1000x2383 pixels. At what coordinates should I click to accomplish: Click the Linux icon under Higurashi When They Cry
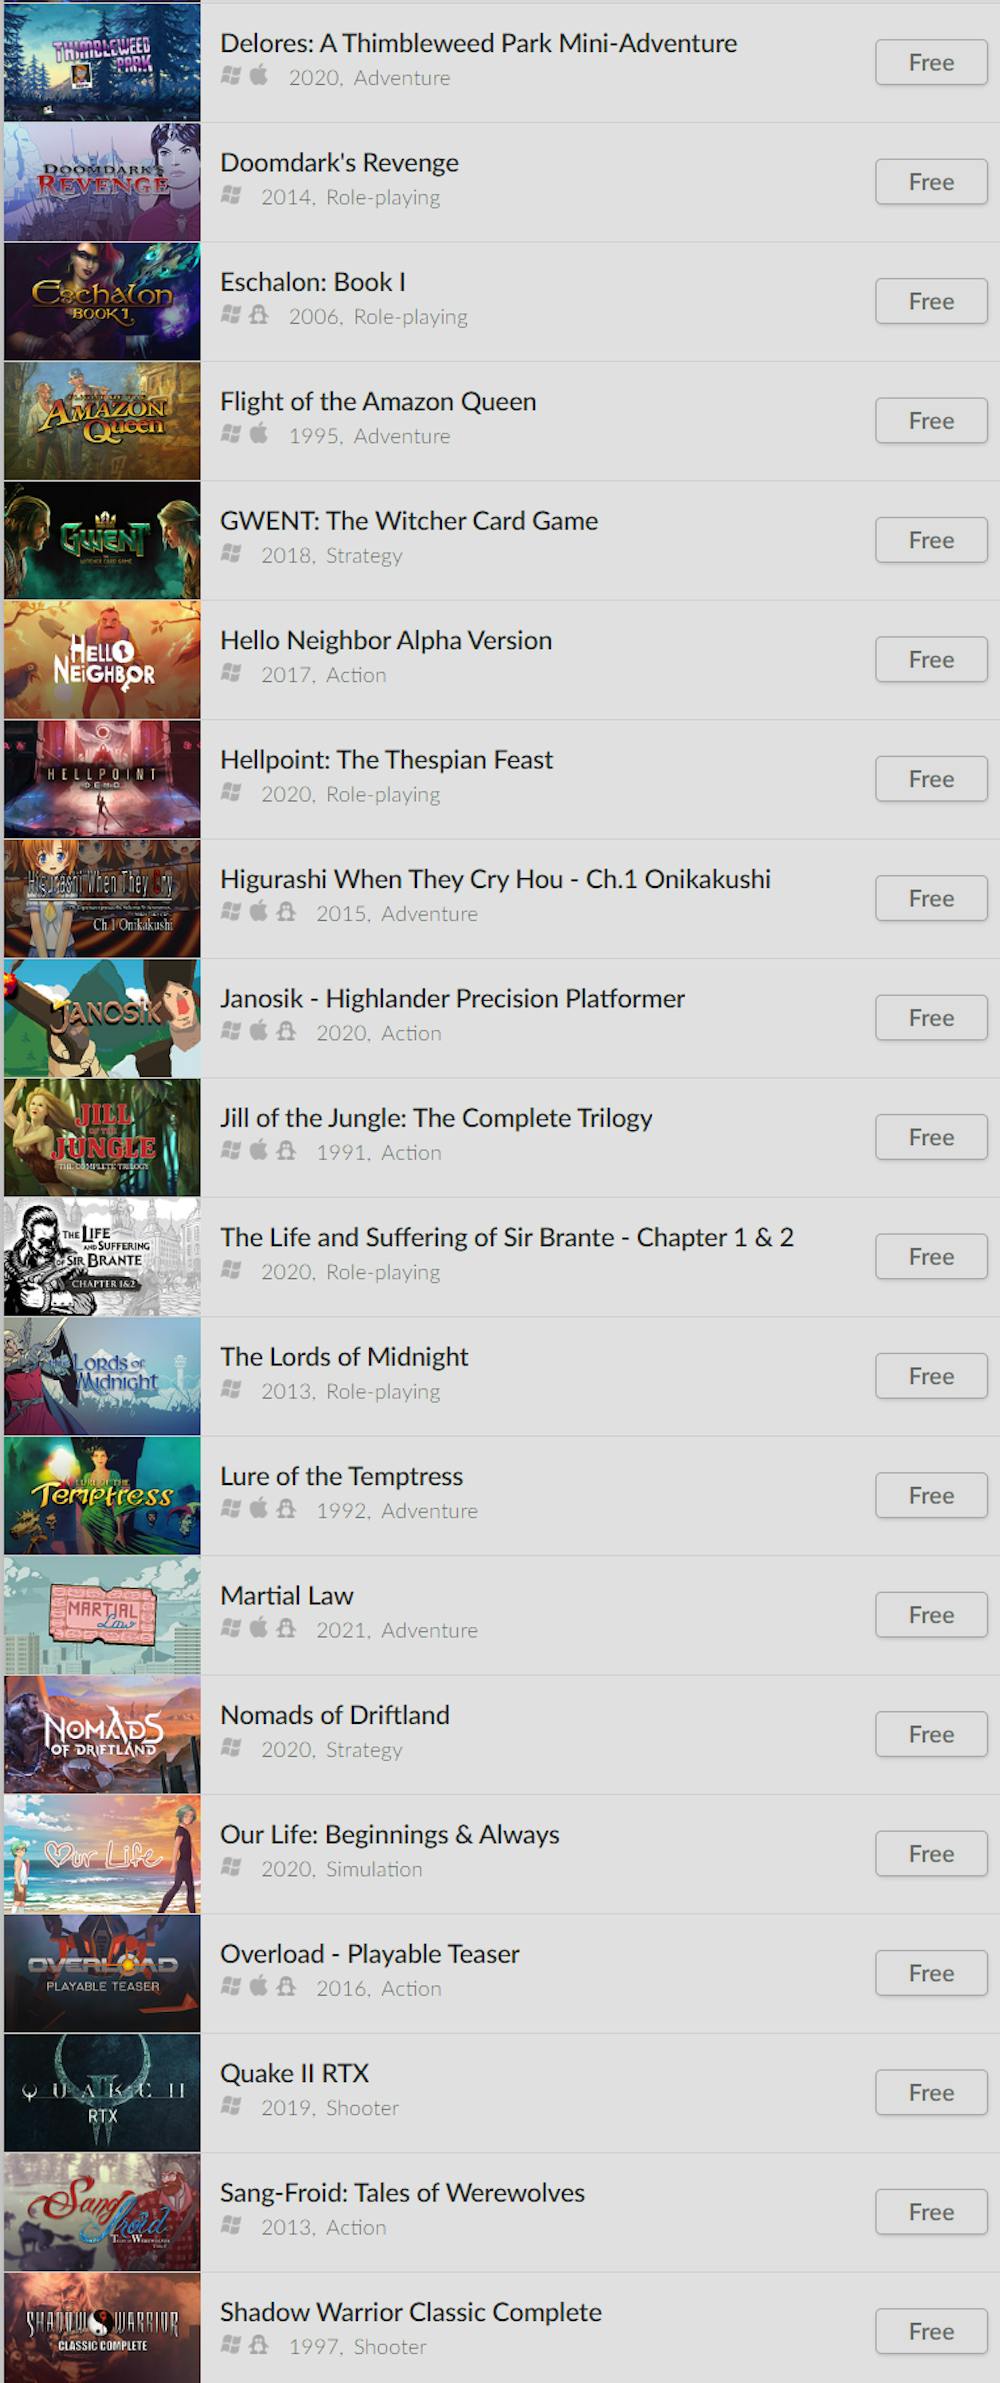pyautogui.click(x=286, y=912)
